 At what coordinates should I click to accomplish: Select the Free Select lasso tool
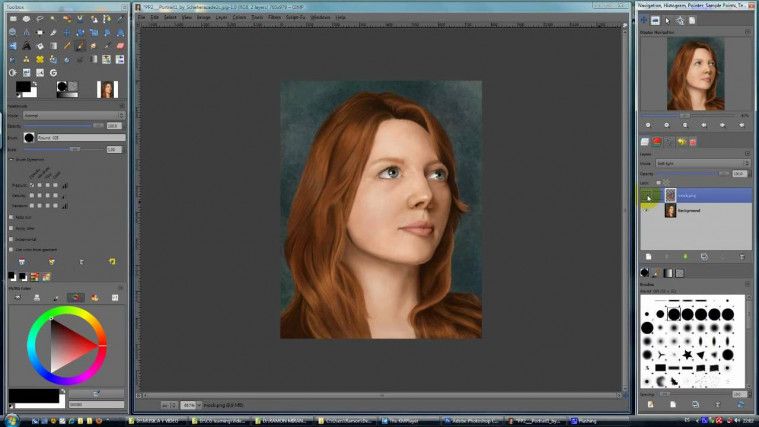(x=40, y=19)
